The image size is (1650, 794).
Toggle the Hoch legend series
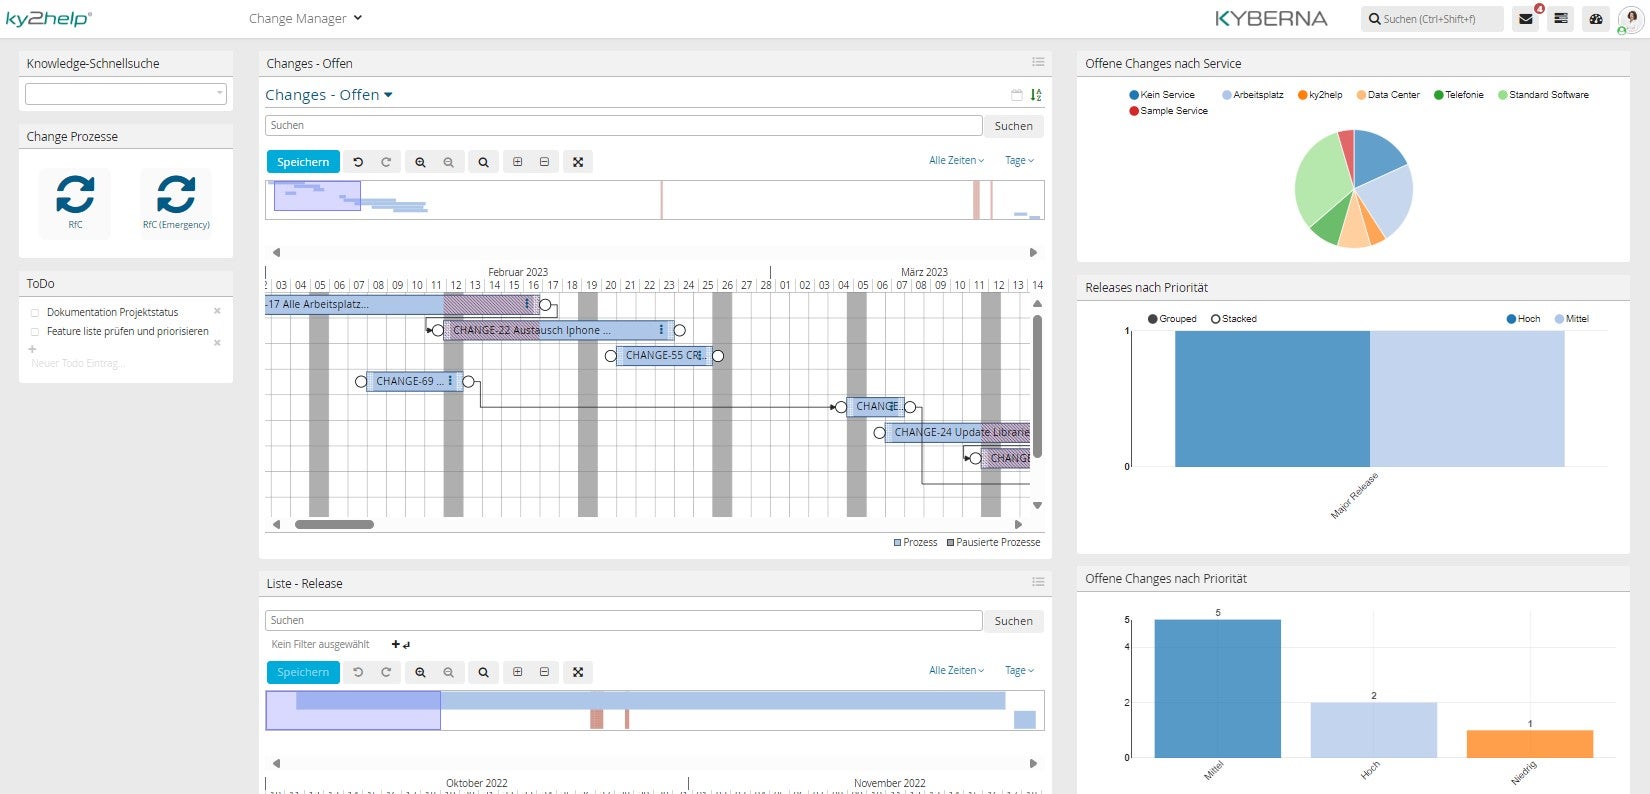tap(1523, 319)
